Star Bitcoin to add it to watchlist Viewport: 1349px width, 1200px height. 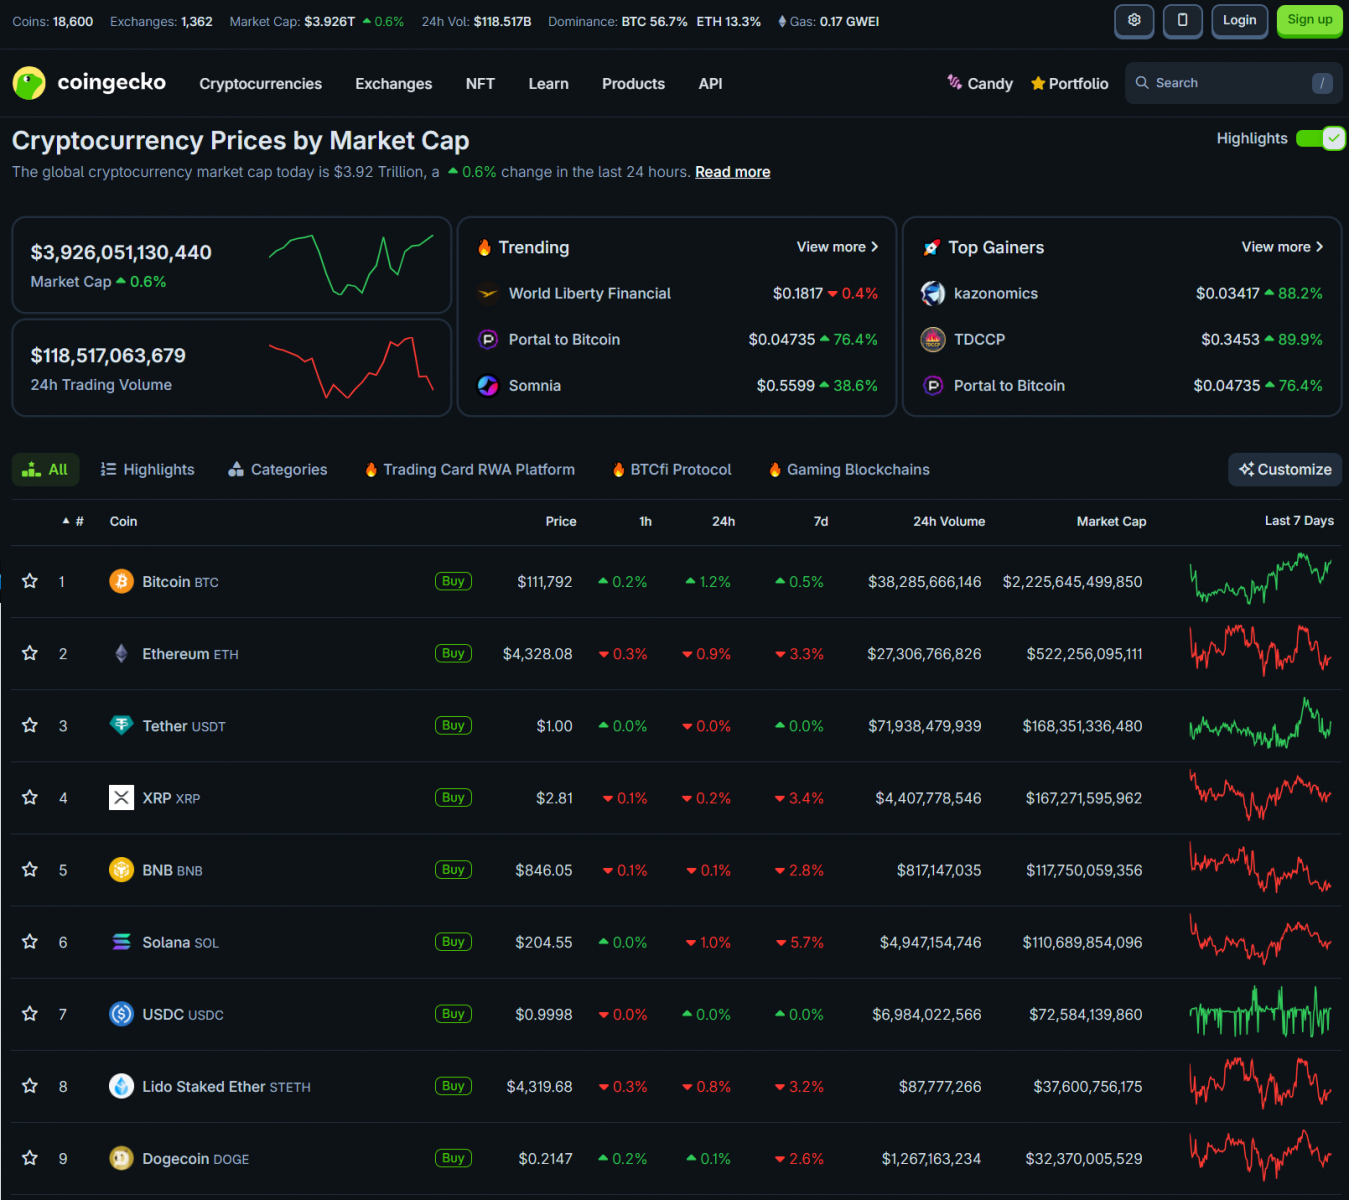29,581
